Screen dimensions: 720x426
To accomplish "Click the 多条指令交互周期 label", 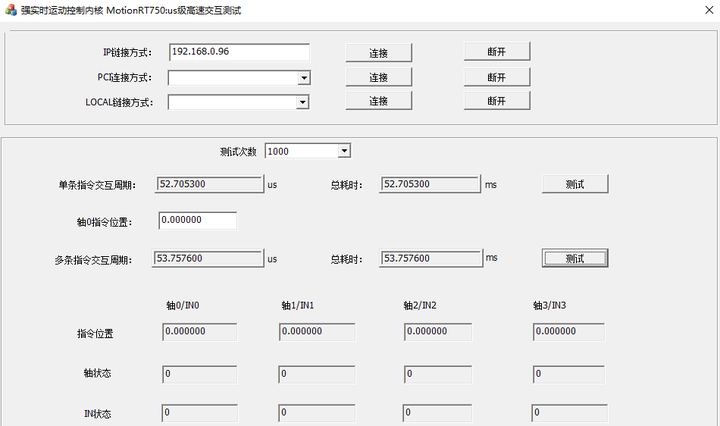I will point(93,260).
